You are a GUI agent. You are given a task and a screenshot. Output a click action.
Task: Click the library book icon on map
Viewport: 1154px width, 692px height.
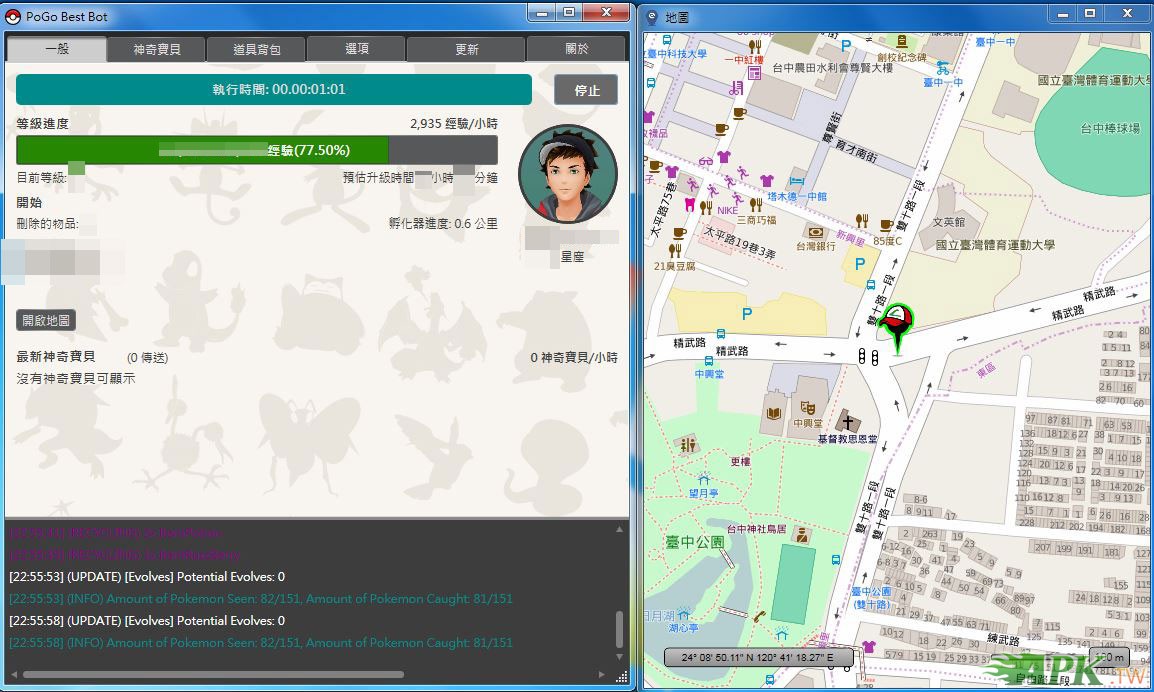pyautogui.click(x=772, y=412)
